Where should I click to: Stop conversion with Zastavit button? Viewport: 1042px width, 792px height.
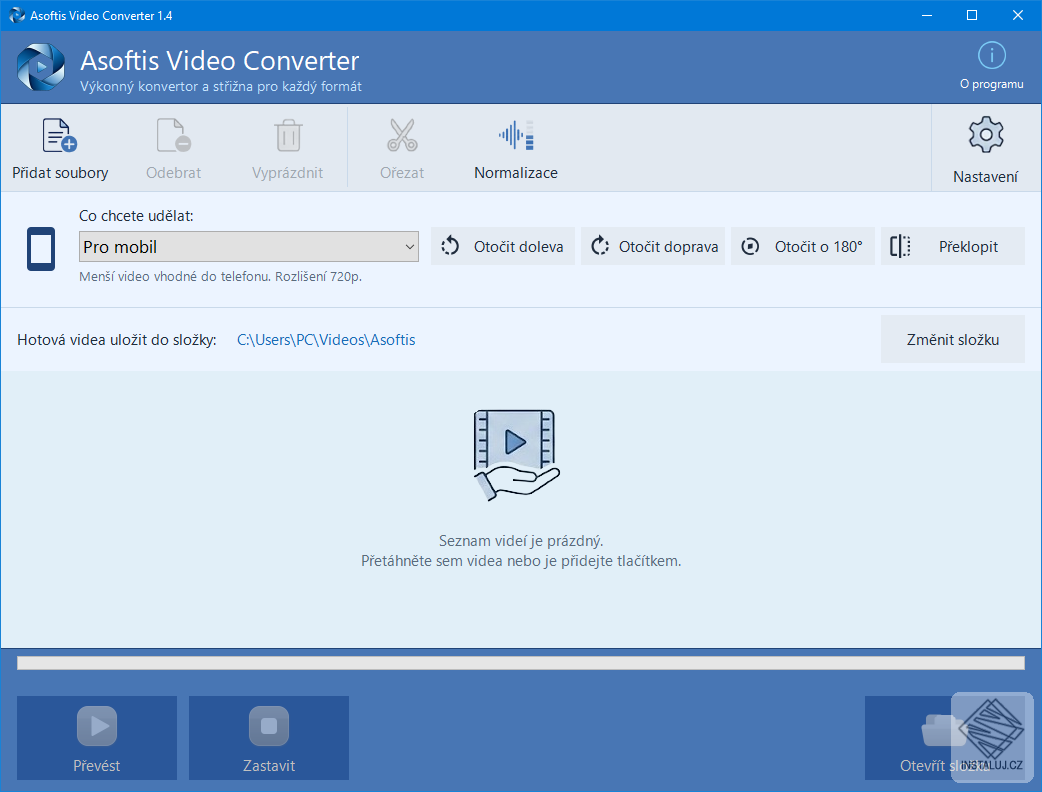click(269, 738)
